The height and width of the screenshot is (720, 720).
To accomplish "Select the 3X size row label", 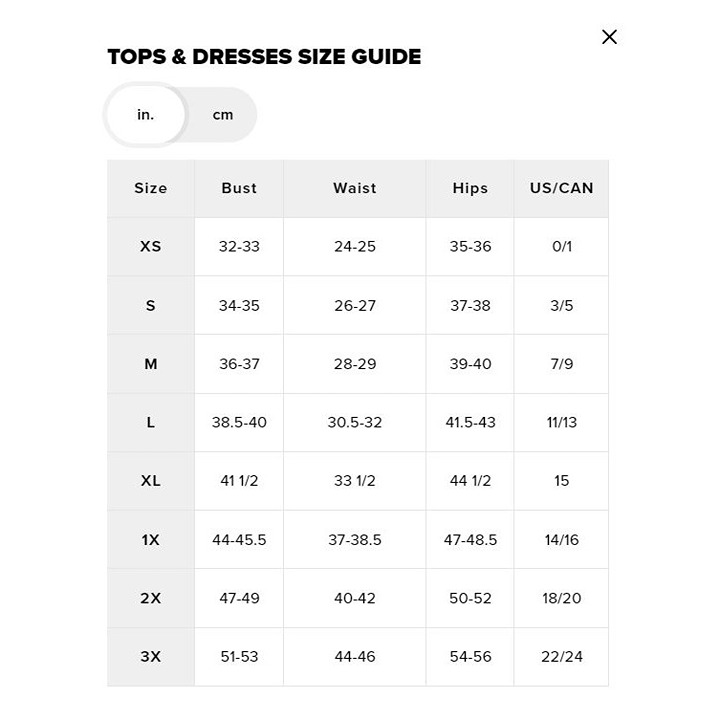I will tap(151, 657).
